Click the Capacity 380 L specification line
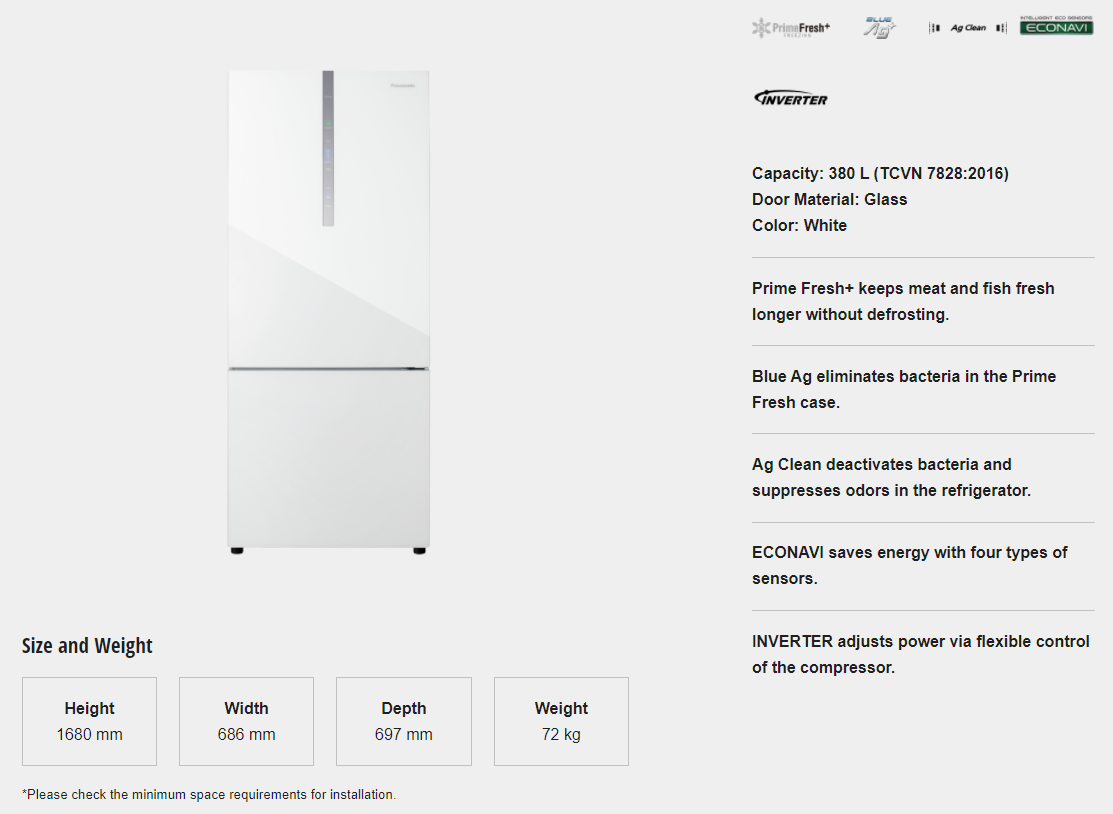The height and width of the screenshot is (814, 1113). tap(880, 173)
